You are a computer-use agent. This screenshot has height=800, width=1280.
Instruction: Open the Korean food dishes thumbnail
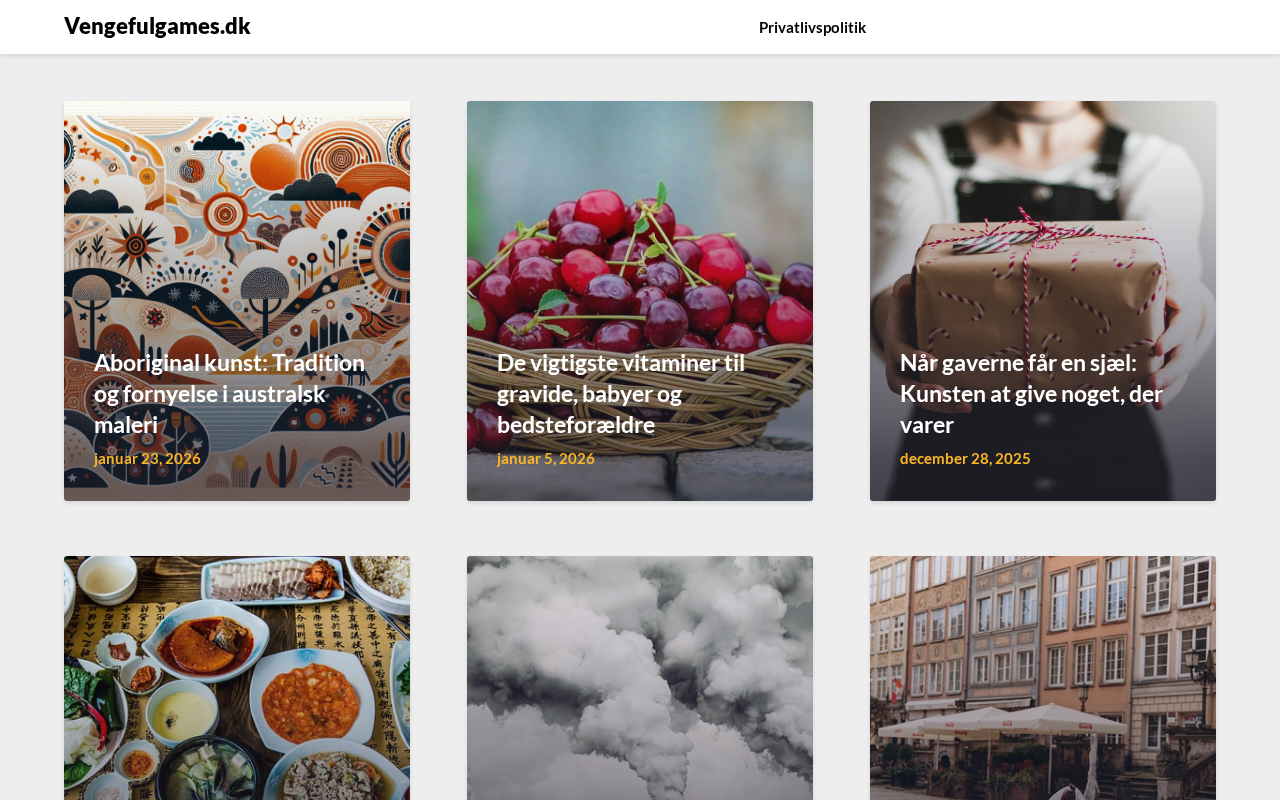pos(237,678)
